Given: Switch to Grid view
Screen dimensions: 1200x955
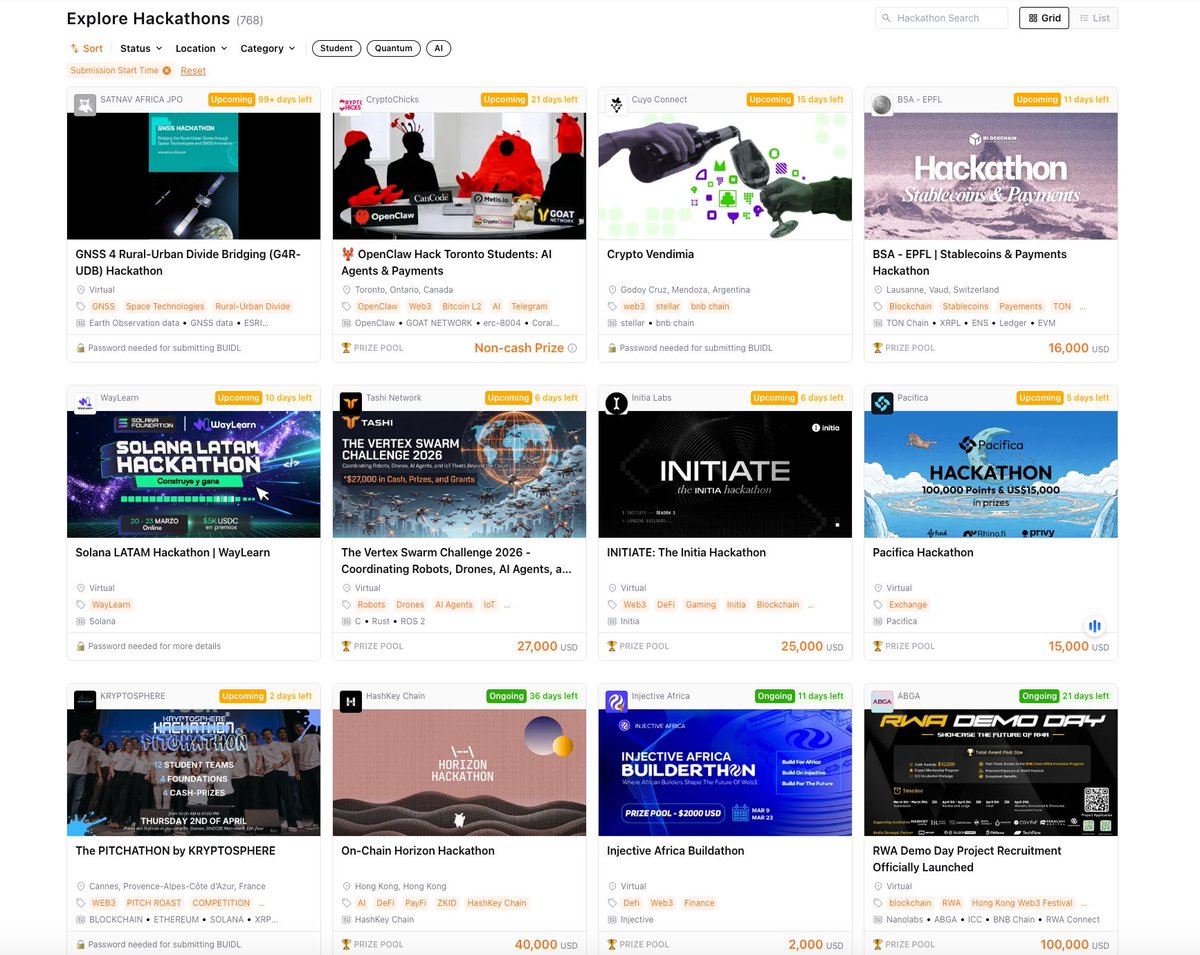Looking at the screenshot, I should point(1044,18).
